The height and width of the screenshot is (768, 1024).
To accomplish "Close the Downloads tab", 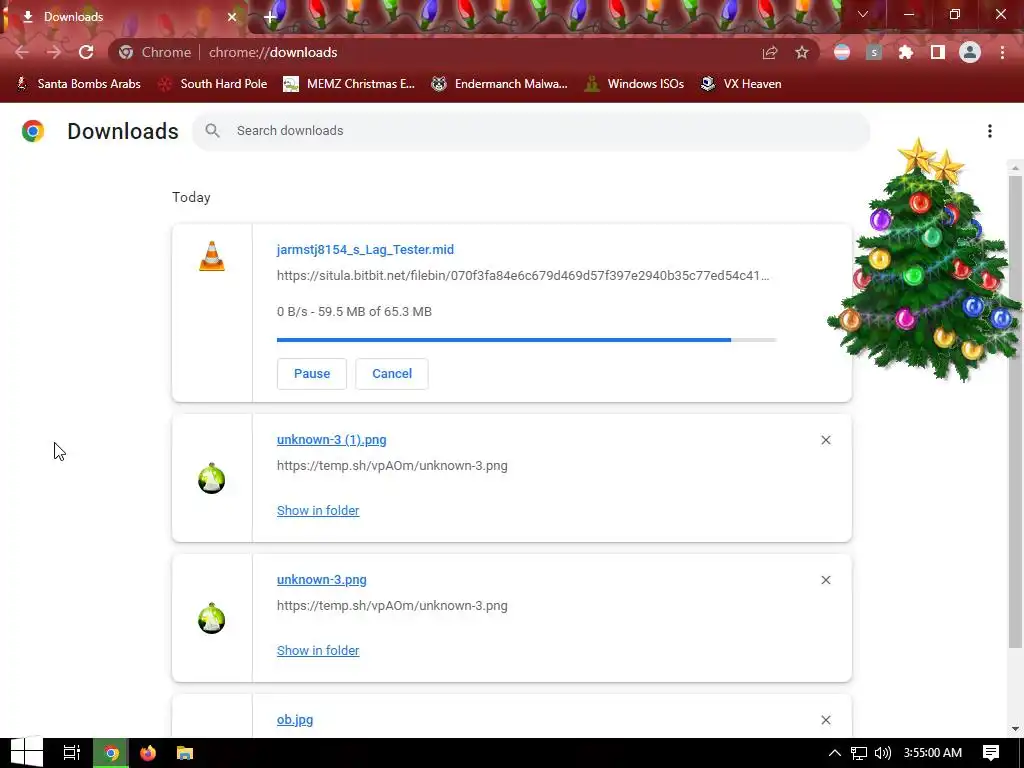I will pyautogui.click(x=232, y=17).
